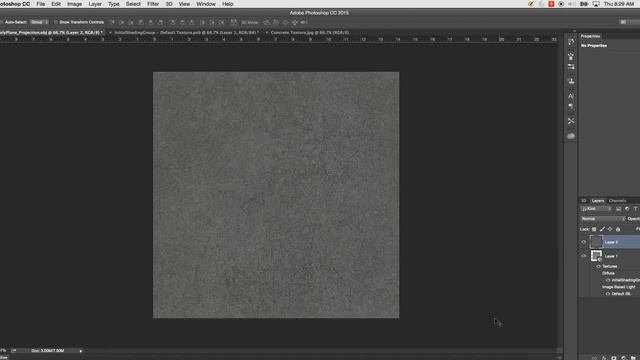Toggle Show Transform Controls checkbox

(56, 22)
